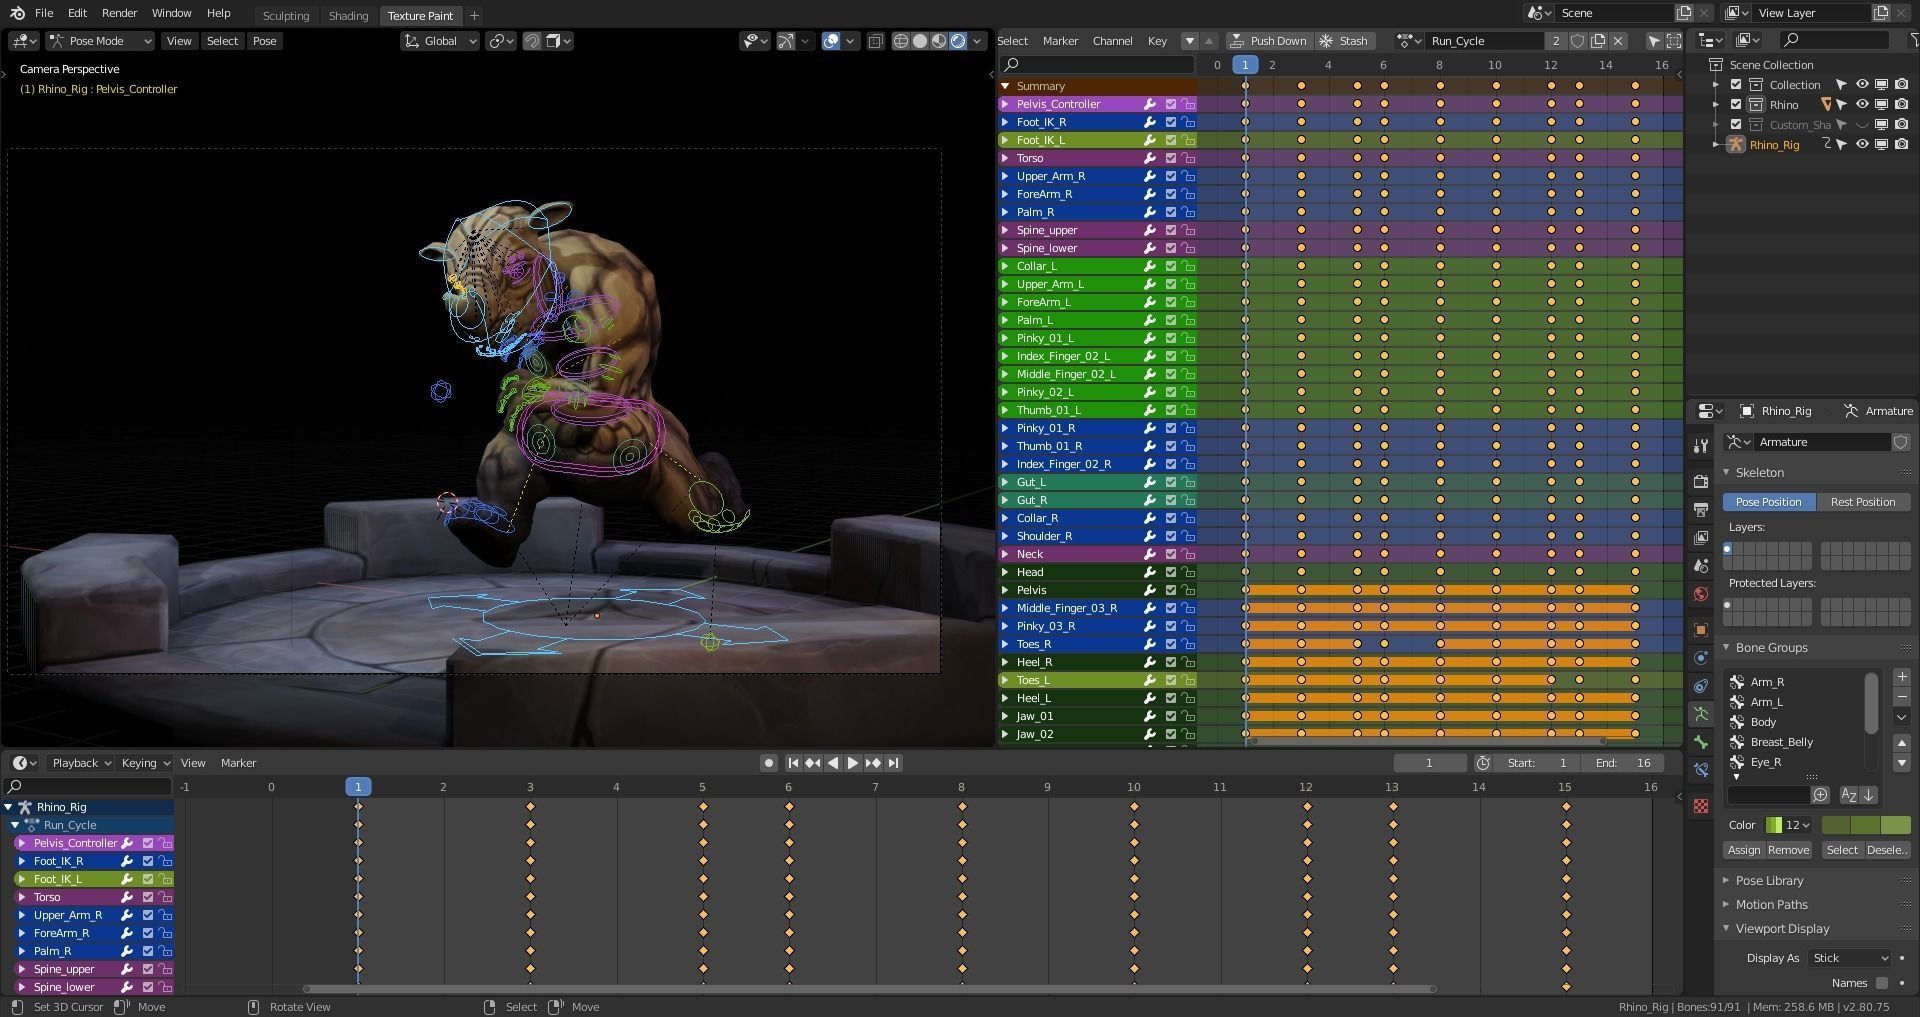The height and width of the screenshot is (1017, 1920).
Task: Open the Render menu
Action: pos(119,13)
